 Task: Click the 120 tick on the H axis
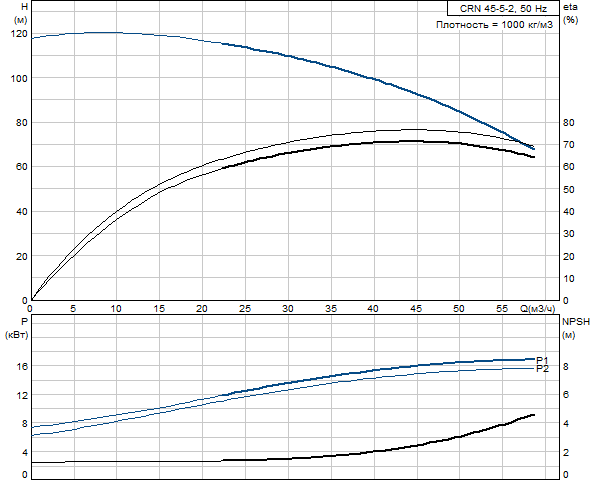[20, 34]
